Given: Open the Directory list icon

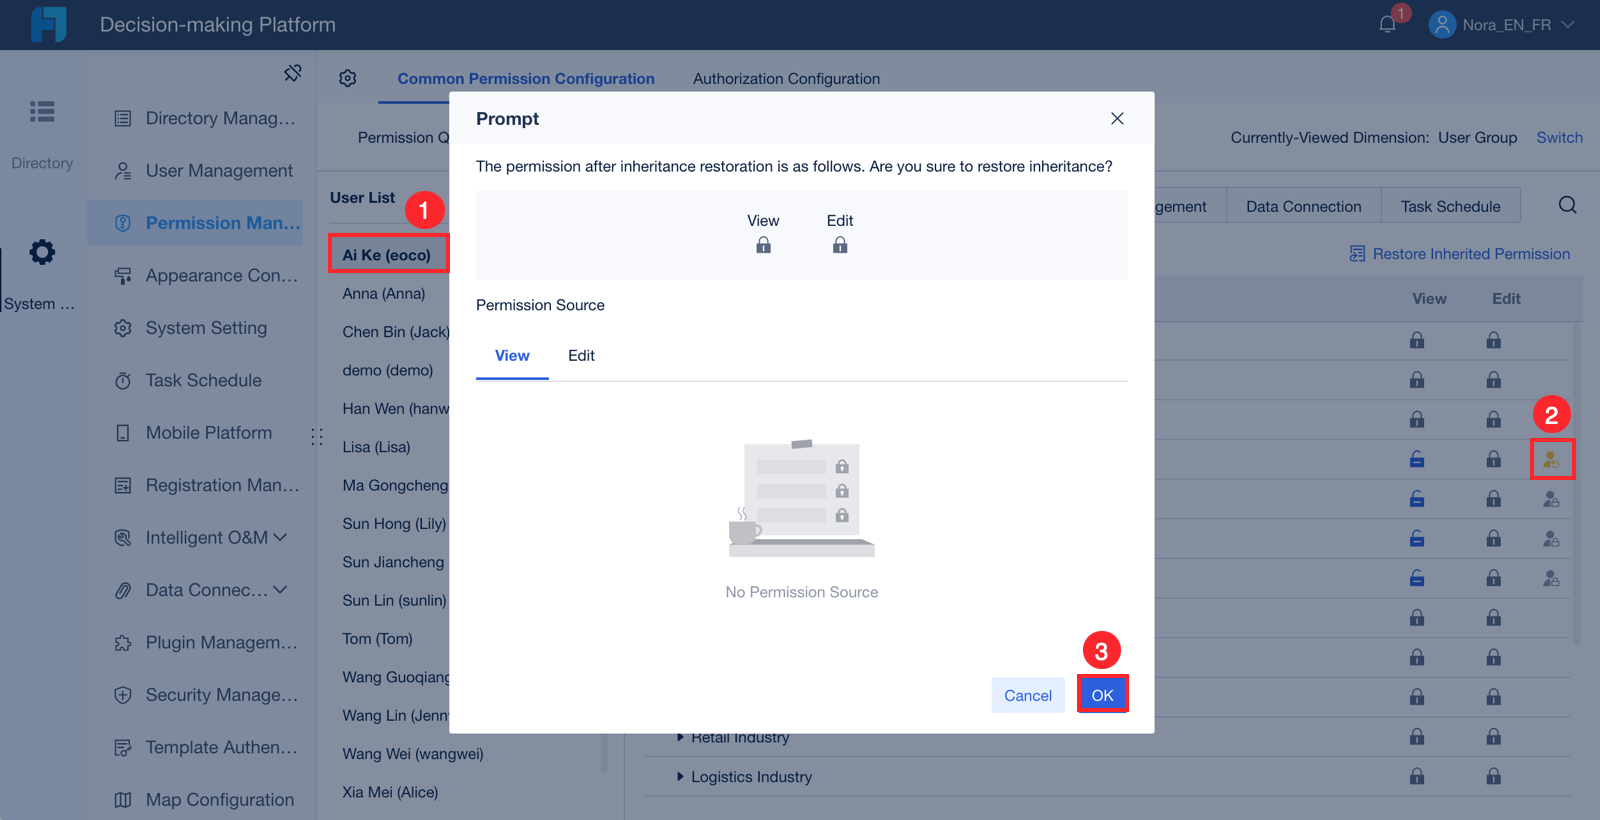Looking at the screenshot, I should click(42, 112).
